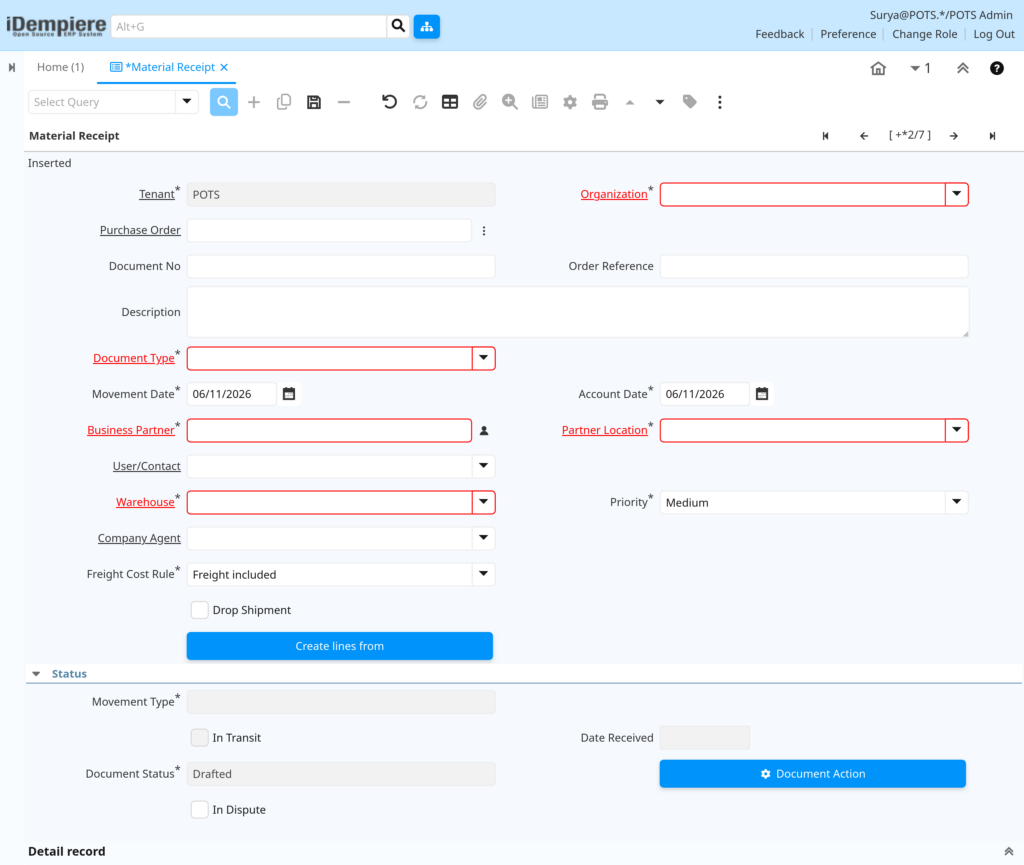
Task: Open the Business Partner lookup person icon
Action: (484, 430)
